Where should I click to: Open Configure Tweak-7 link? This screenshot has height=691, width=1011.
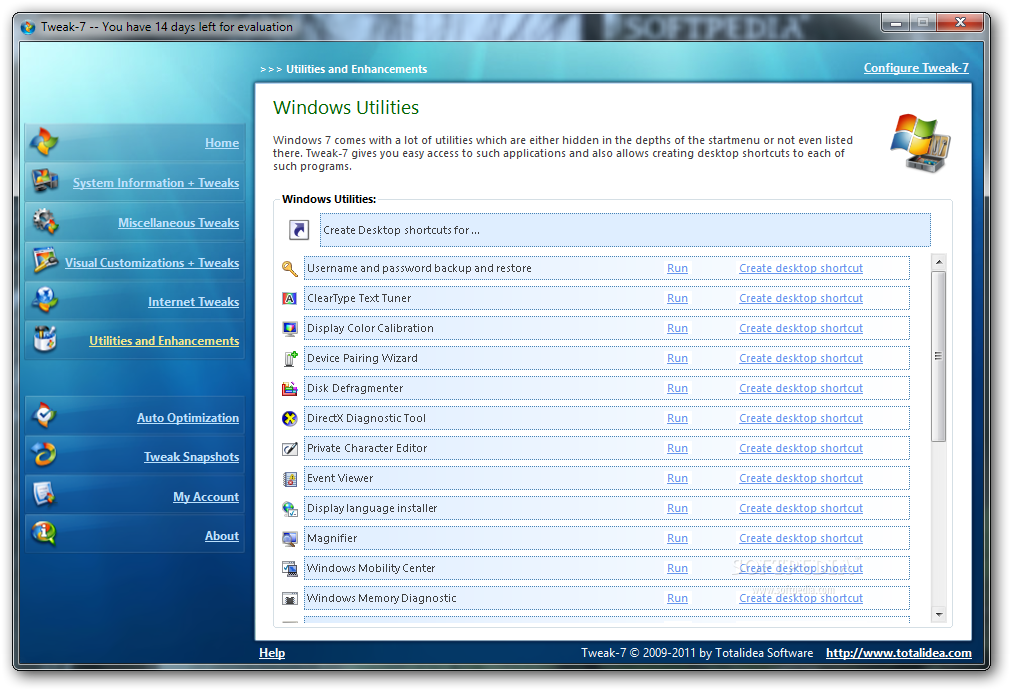pyautogui.click(x=916, y=68)
